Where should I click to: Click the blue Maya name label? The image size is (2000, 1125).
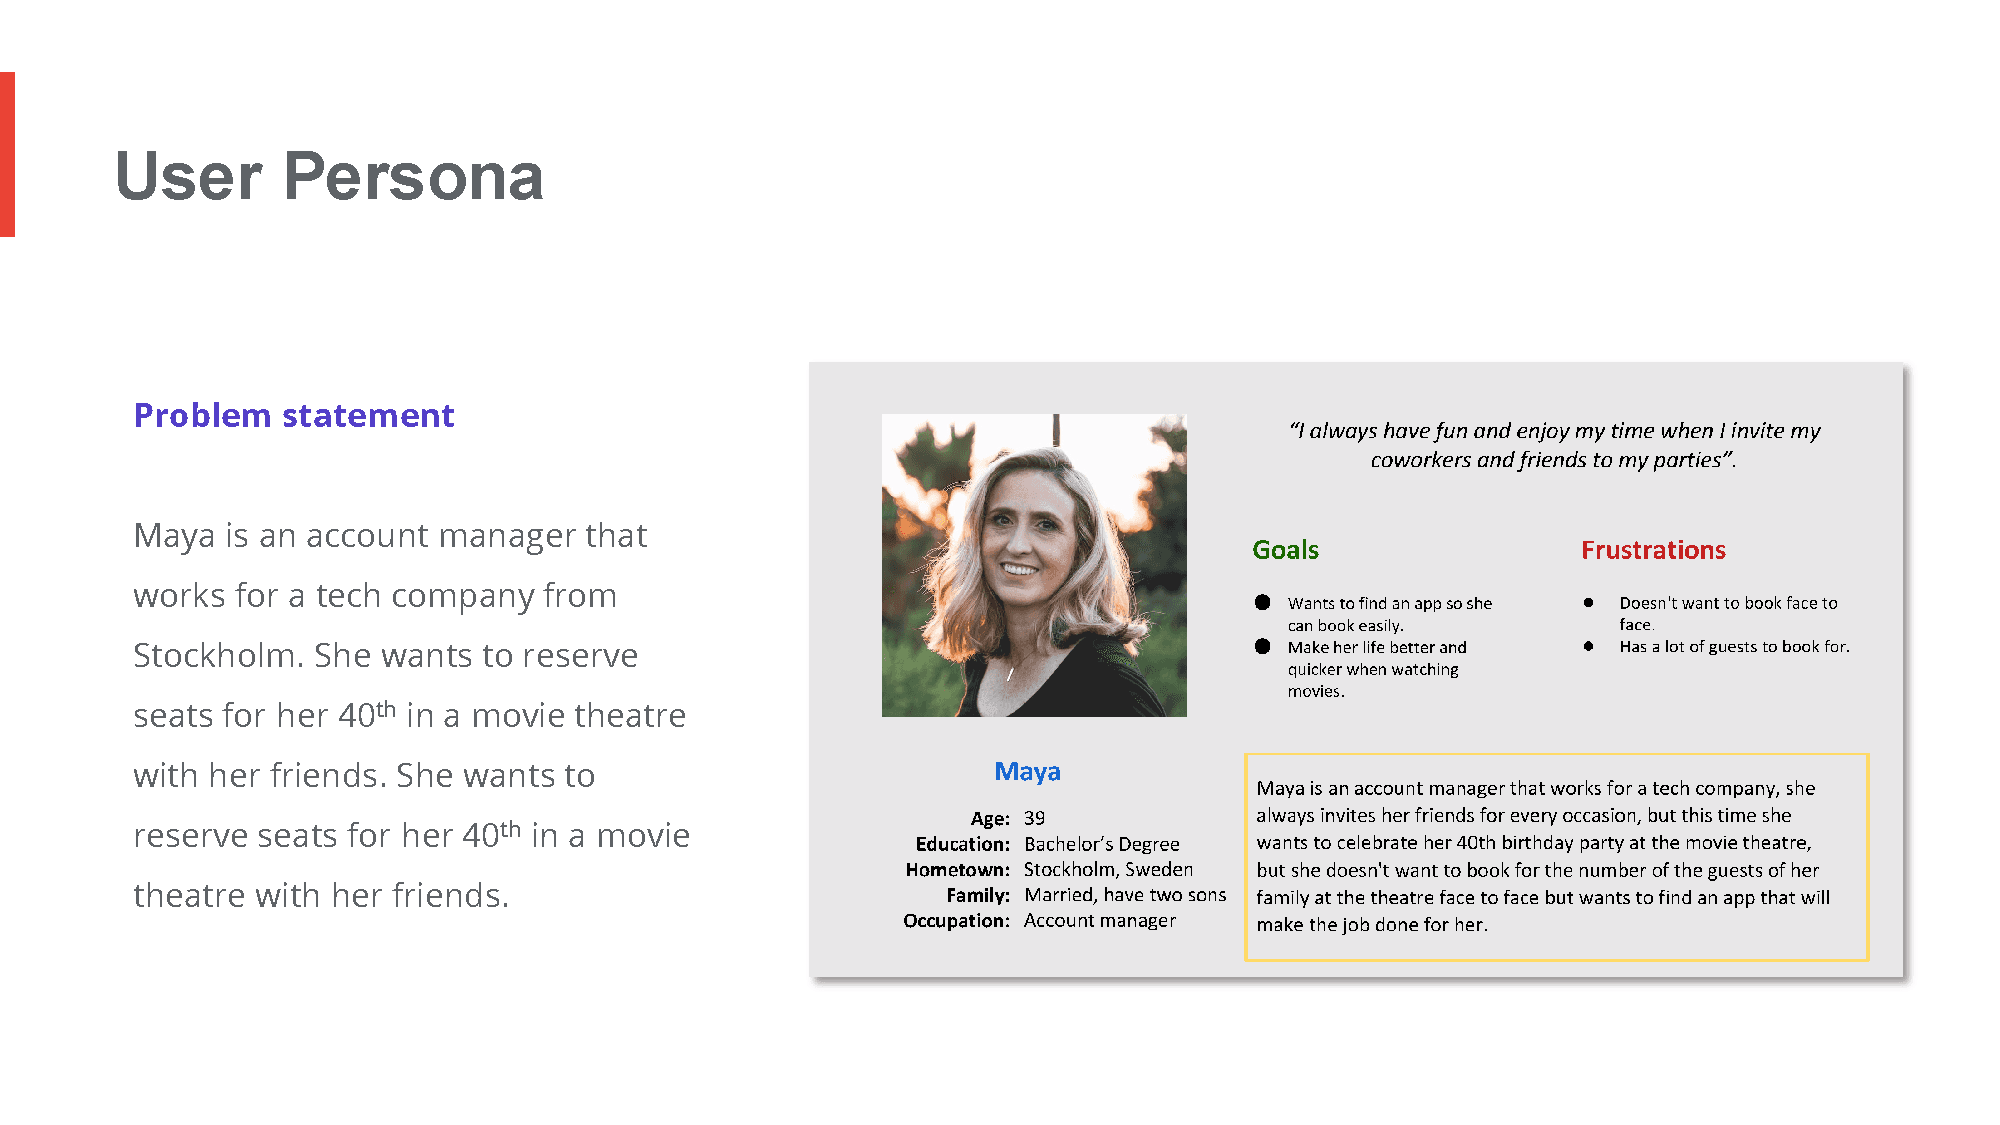click(x=1027, y=772)
